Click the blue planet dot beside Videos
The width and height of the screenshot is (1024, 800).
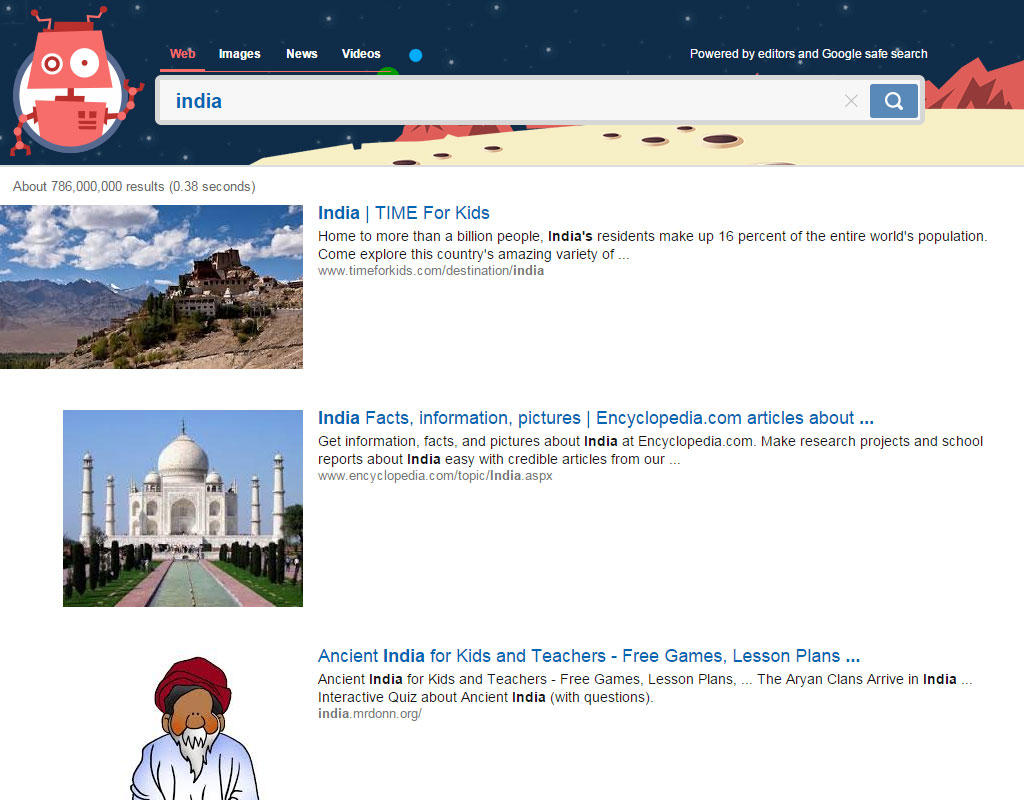point(415,56)
